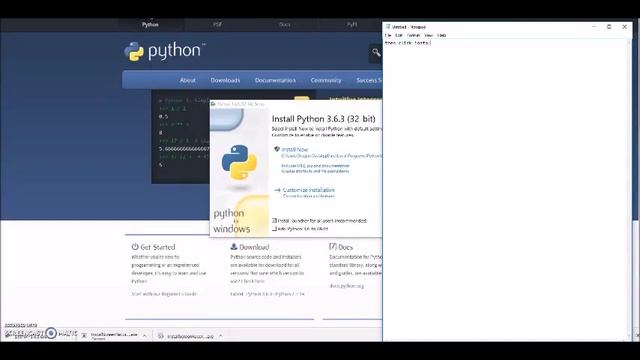Viewport: 640px width, 360px height.
Task: Maximize the Notepad window
Action: click(609, 27)
